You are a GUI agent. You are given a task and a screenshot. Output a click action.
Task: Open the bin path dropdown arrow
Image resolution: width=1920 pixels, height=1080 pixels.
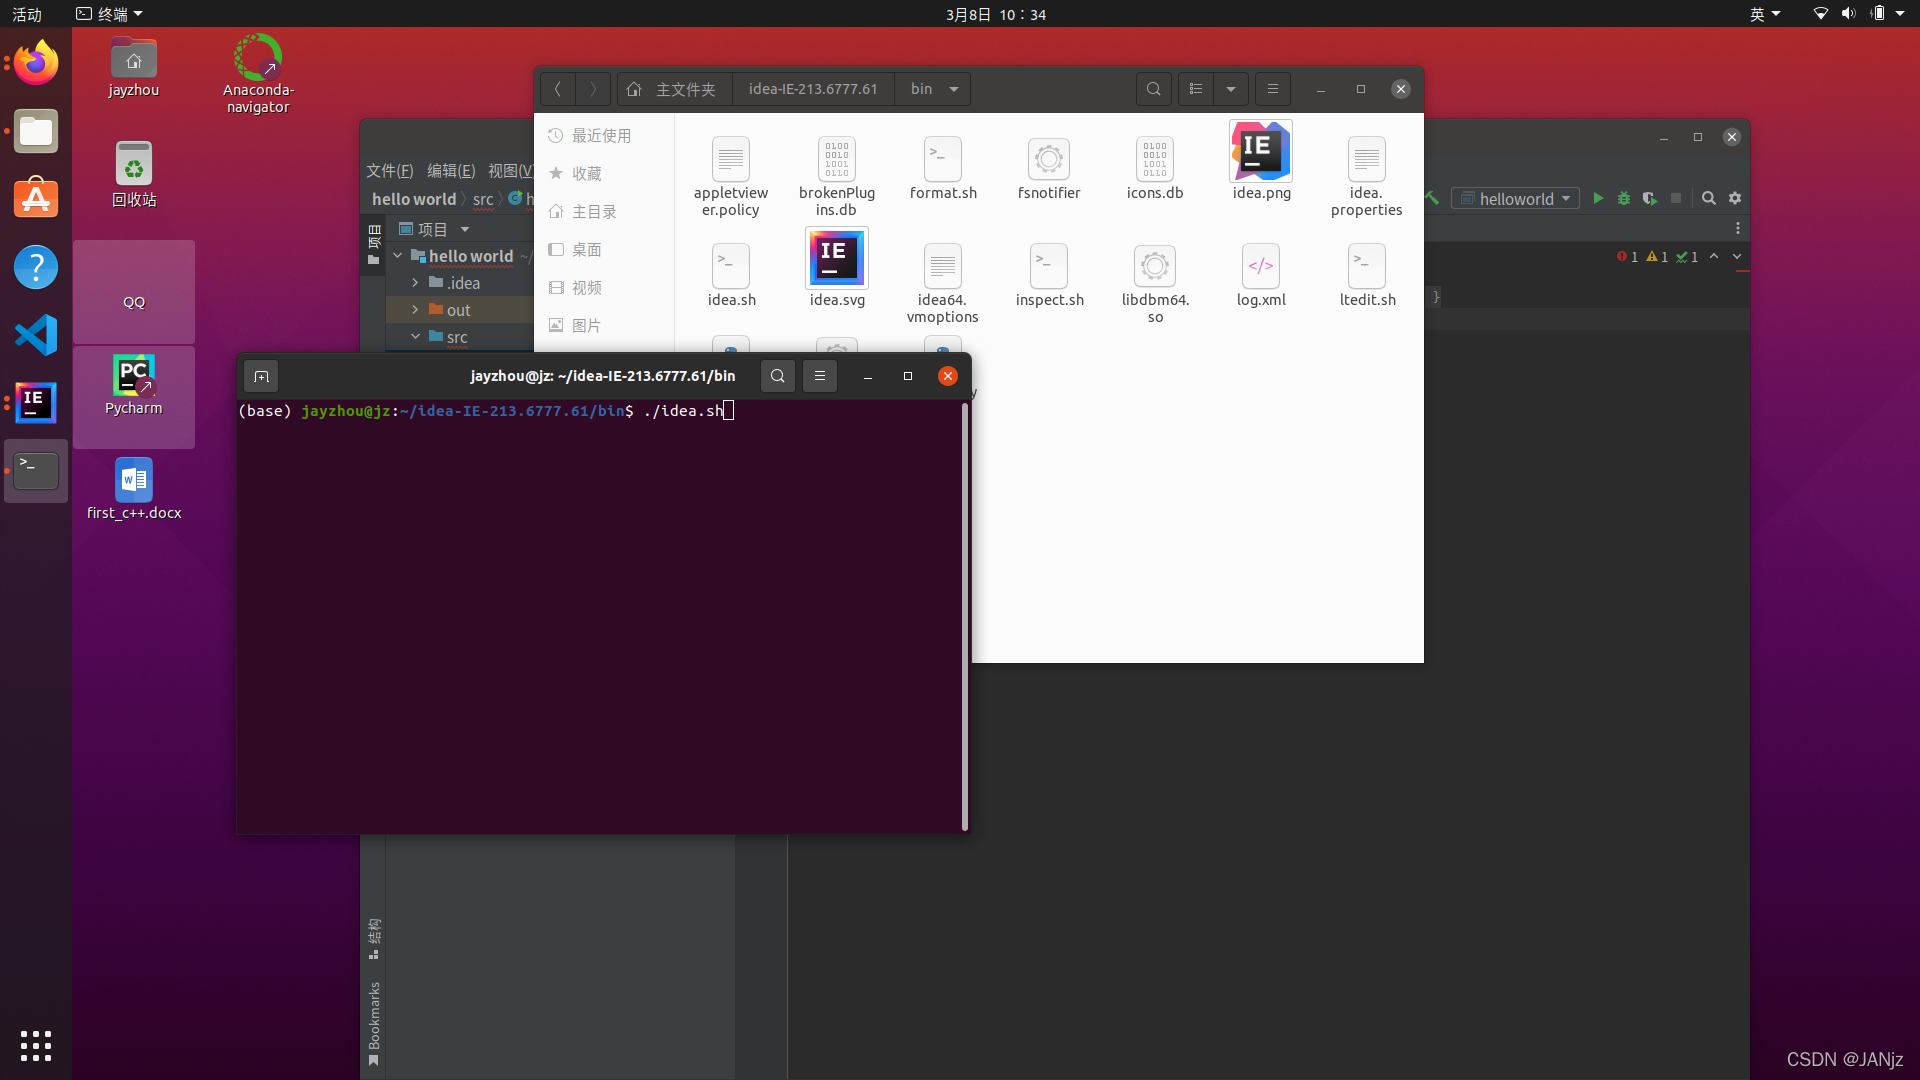pos(954,89)
